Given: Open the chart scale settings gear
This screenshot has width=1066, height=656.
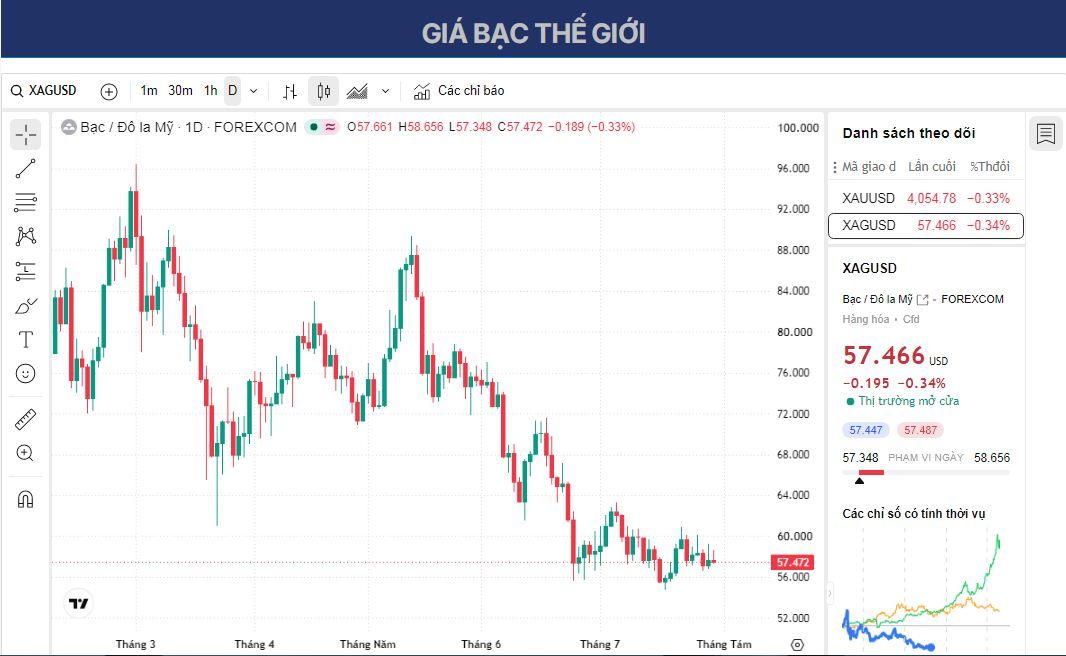Looking at the screenshot, I should [x=797, y=644].
